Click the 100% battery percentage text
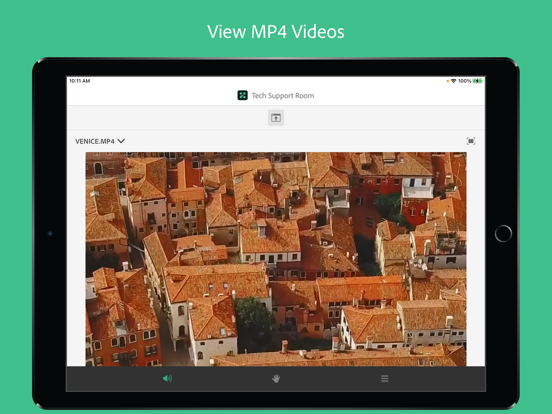The height and width of the screenshot is (414, 552). [x=464, y=81]
